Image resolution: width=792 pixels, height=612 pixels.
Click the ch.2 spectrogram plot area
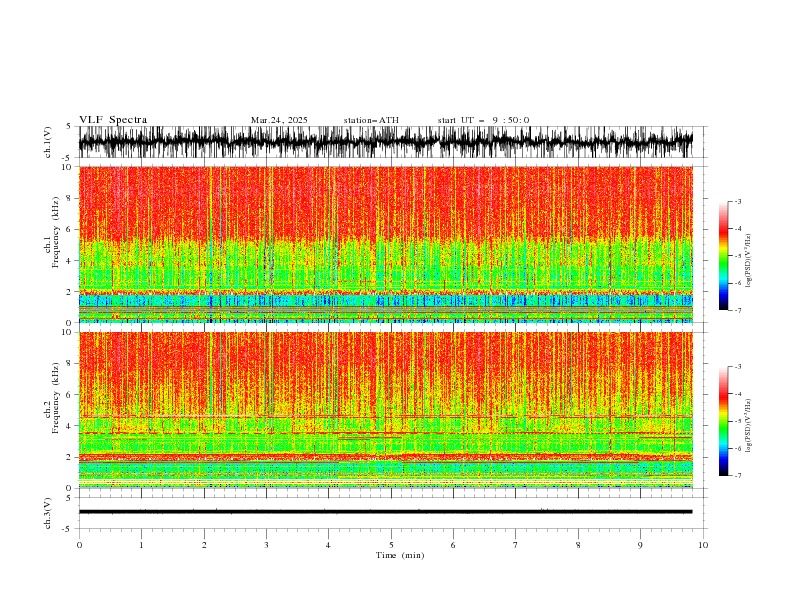385,410
